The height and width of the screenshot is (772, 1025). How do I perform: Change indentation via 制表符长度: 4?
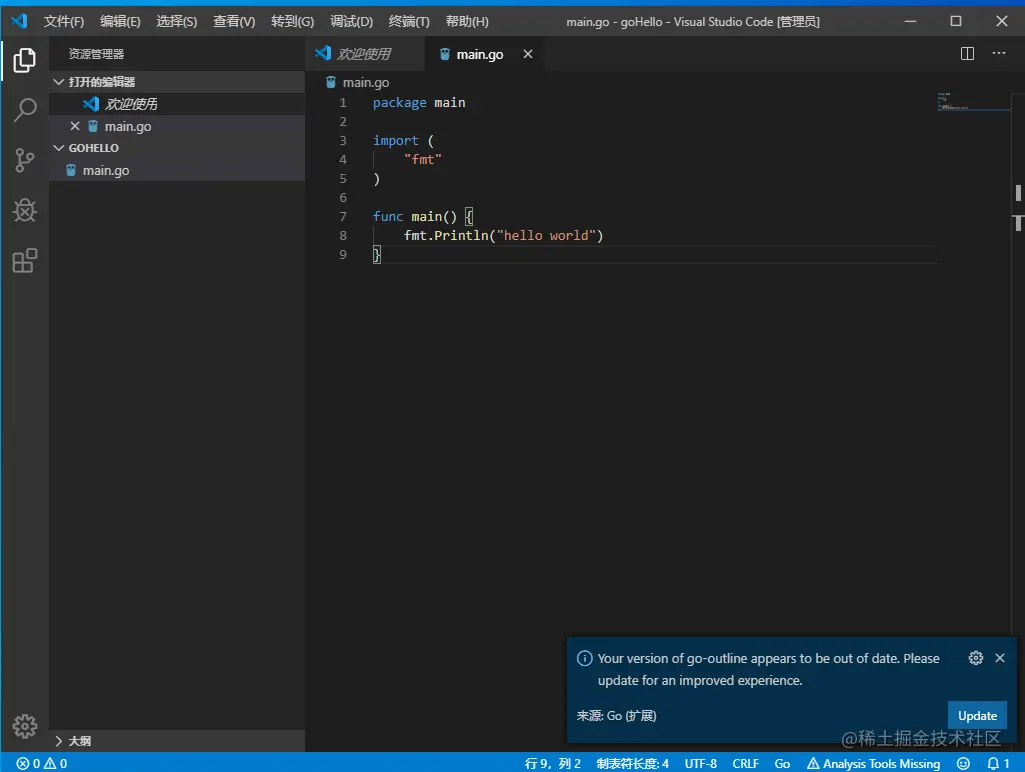[632, 763]
